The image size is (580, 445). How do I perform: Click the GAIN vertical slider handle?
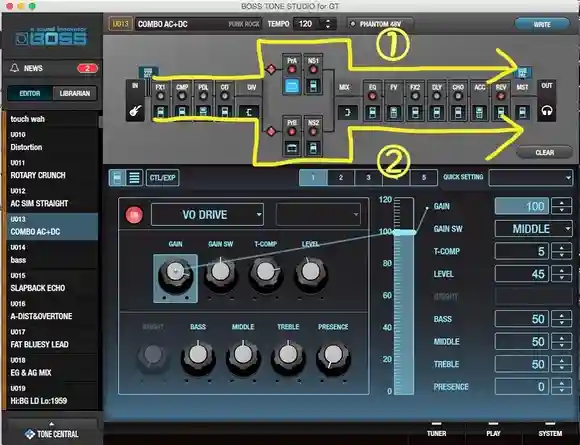coord(404,232)
